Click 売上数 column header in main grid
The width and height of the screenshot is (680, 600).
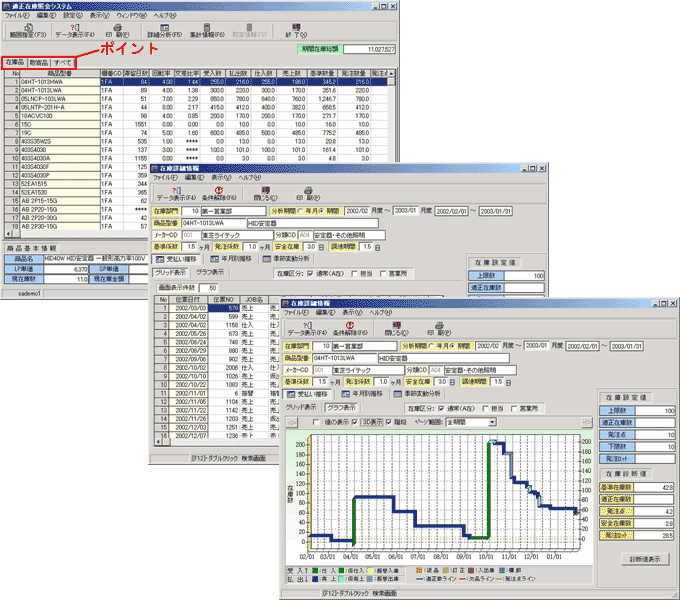click(291, 73)
